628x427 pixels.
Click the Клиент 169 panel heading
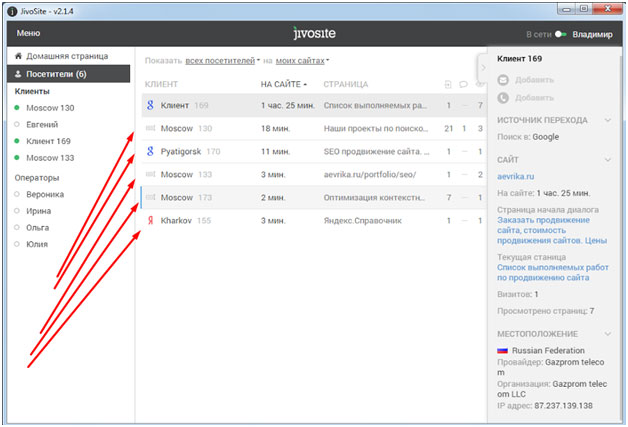519,58
